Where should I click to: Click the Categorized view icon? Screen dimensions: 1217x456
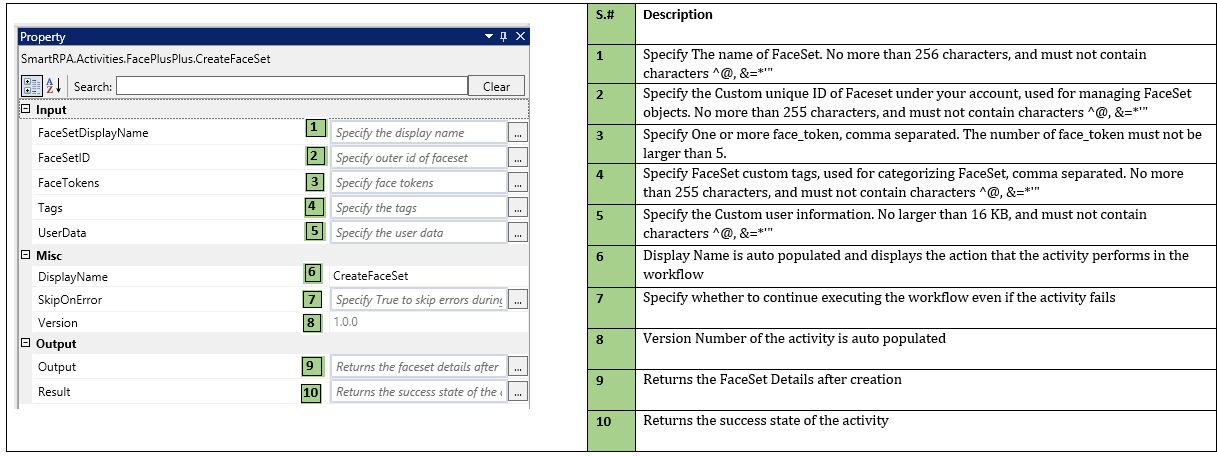[x=30, y=86]
